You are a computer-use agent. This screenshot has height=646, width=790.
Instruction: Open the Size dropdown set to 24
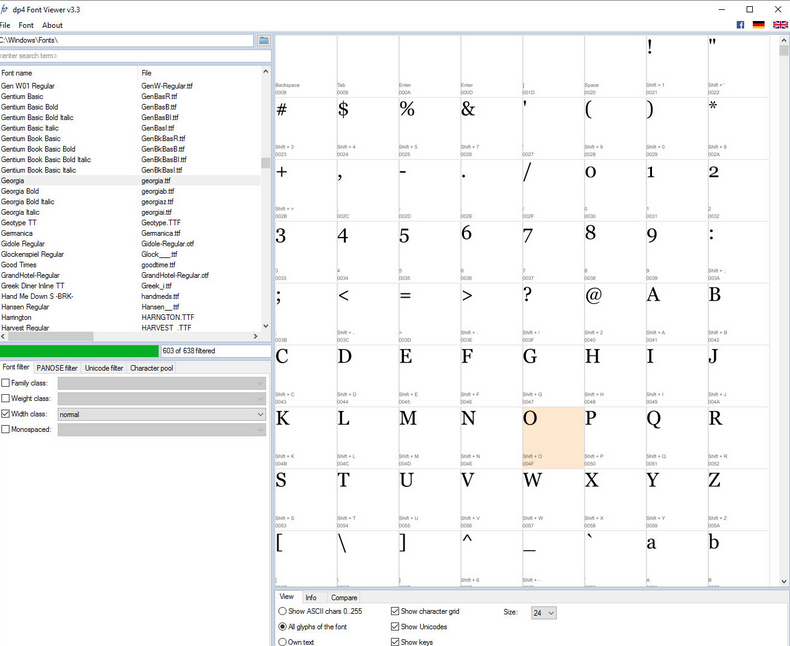coord(544,613)
